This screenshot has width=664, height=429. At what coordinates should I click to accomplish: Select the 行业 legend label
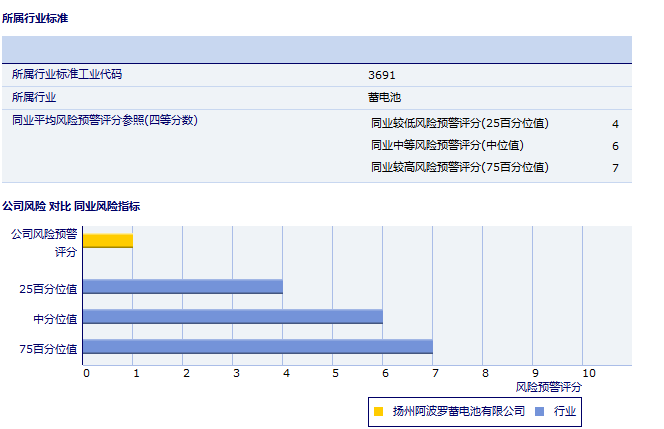[x=565, y=411]
